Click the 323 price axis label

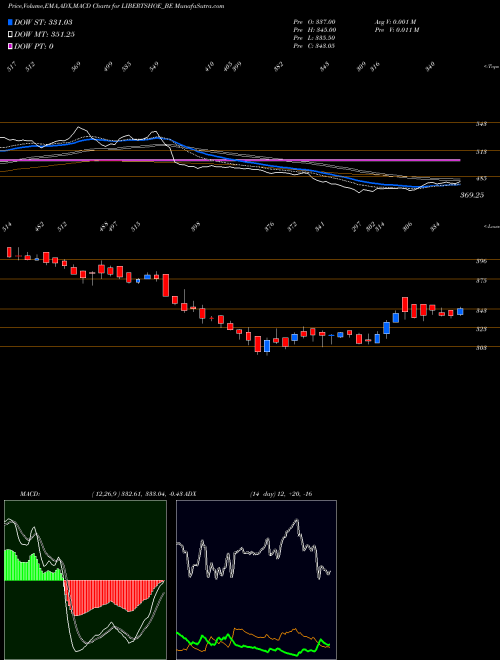[x=482, y=329]
